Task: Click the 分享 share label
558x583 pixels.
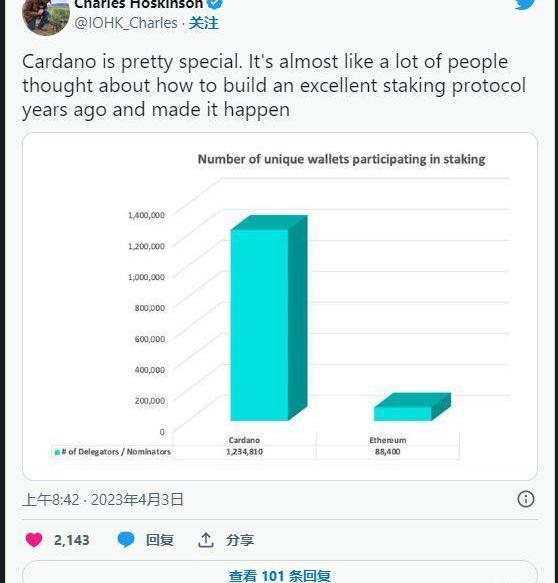Action: tap(240, 540)
